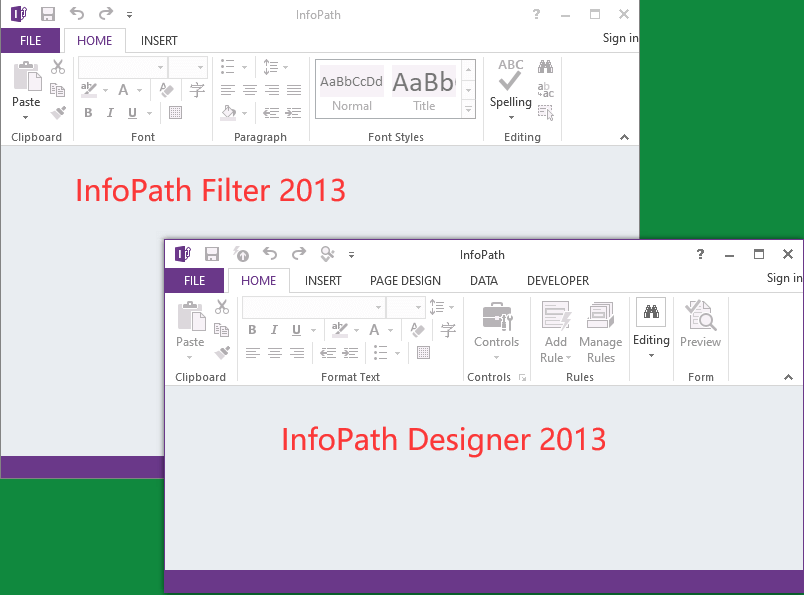
Task: Click Undo in the Filter window title bar
Action: (x=77, y=13)
